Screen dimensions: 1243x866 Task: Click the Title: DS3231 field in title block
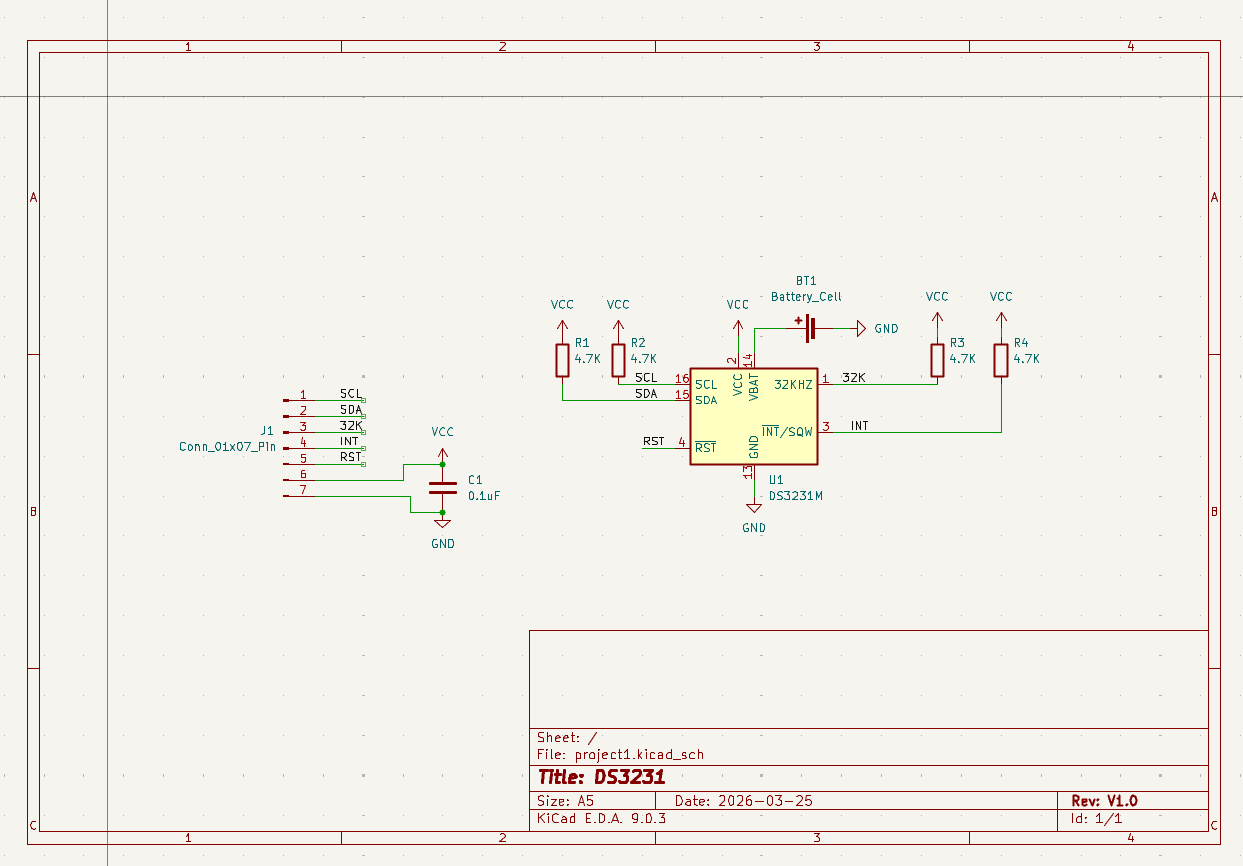(x=601, y=777)
